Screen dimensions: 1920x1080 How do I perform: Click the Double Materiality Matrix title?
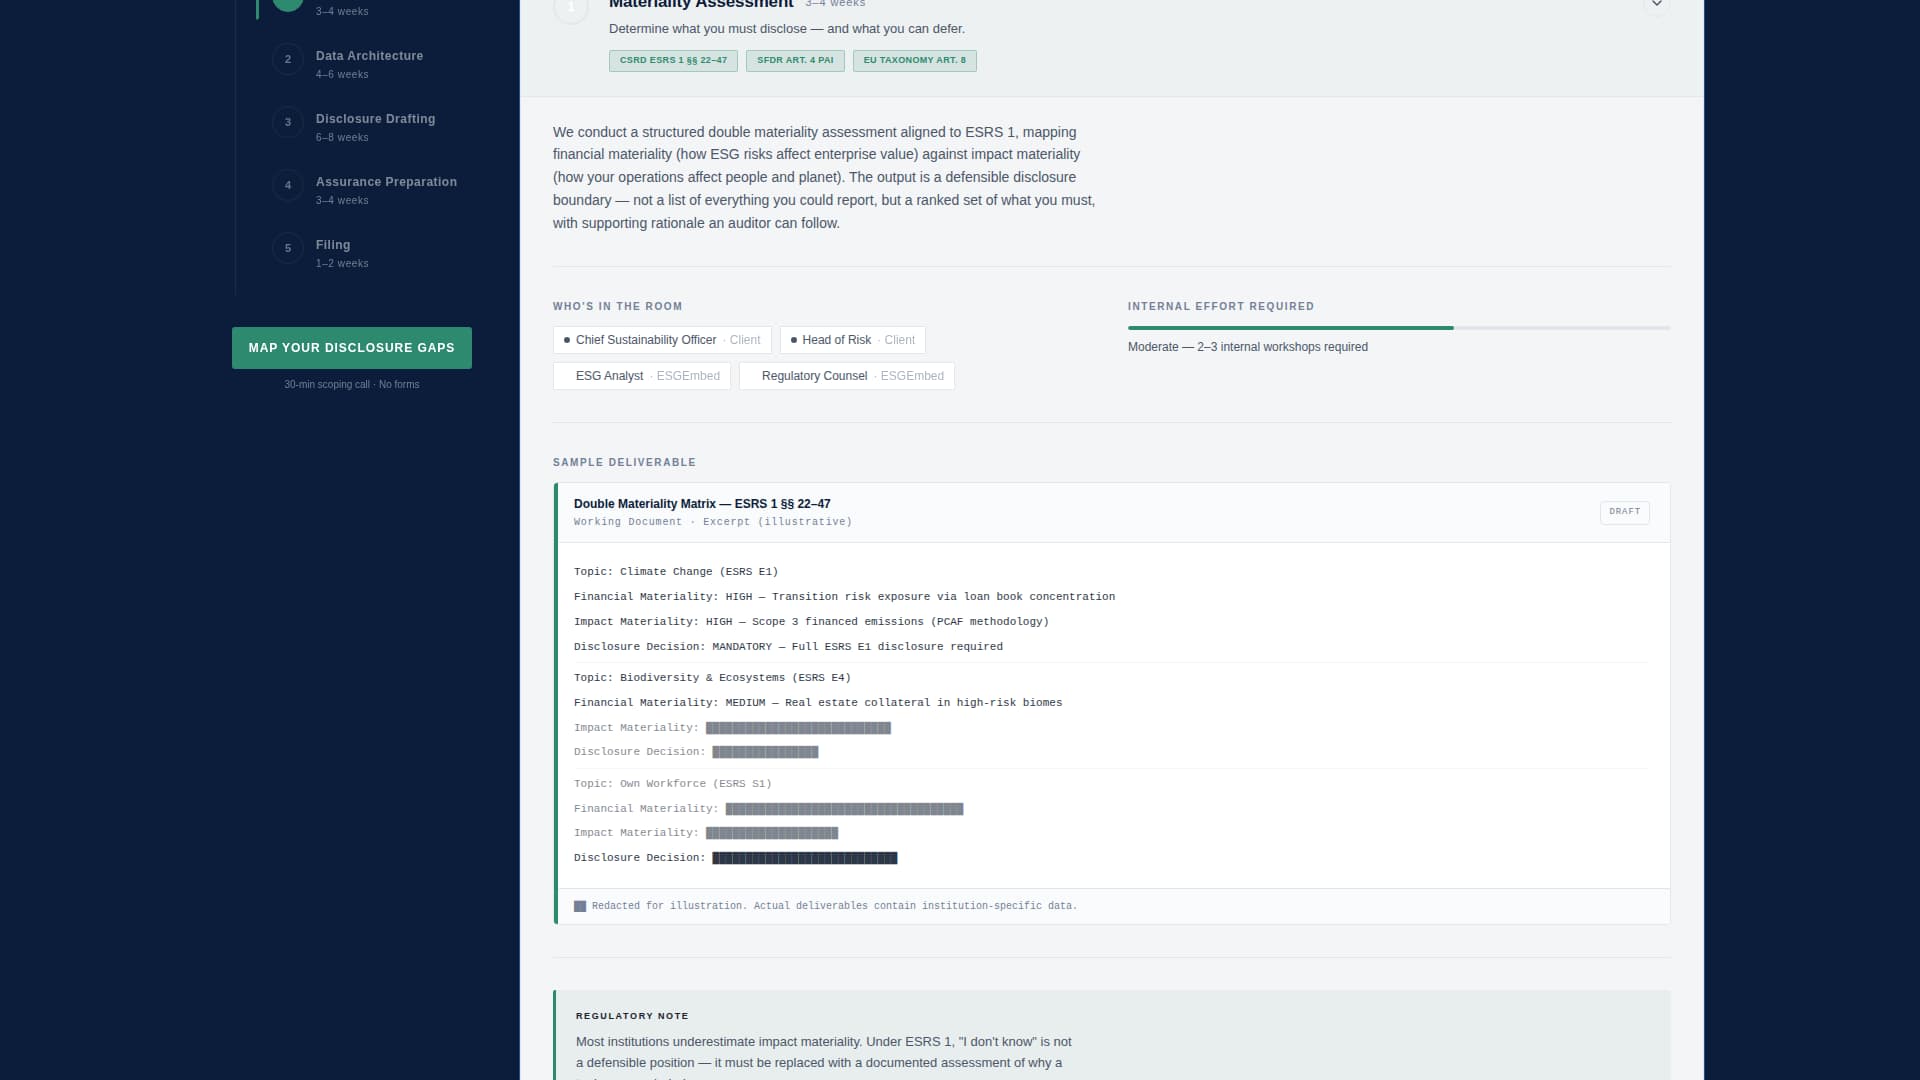pos(702,504)
